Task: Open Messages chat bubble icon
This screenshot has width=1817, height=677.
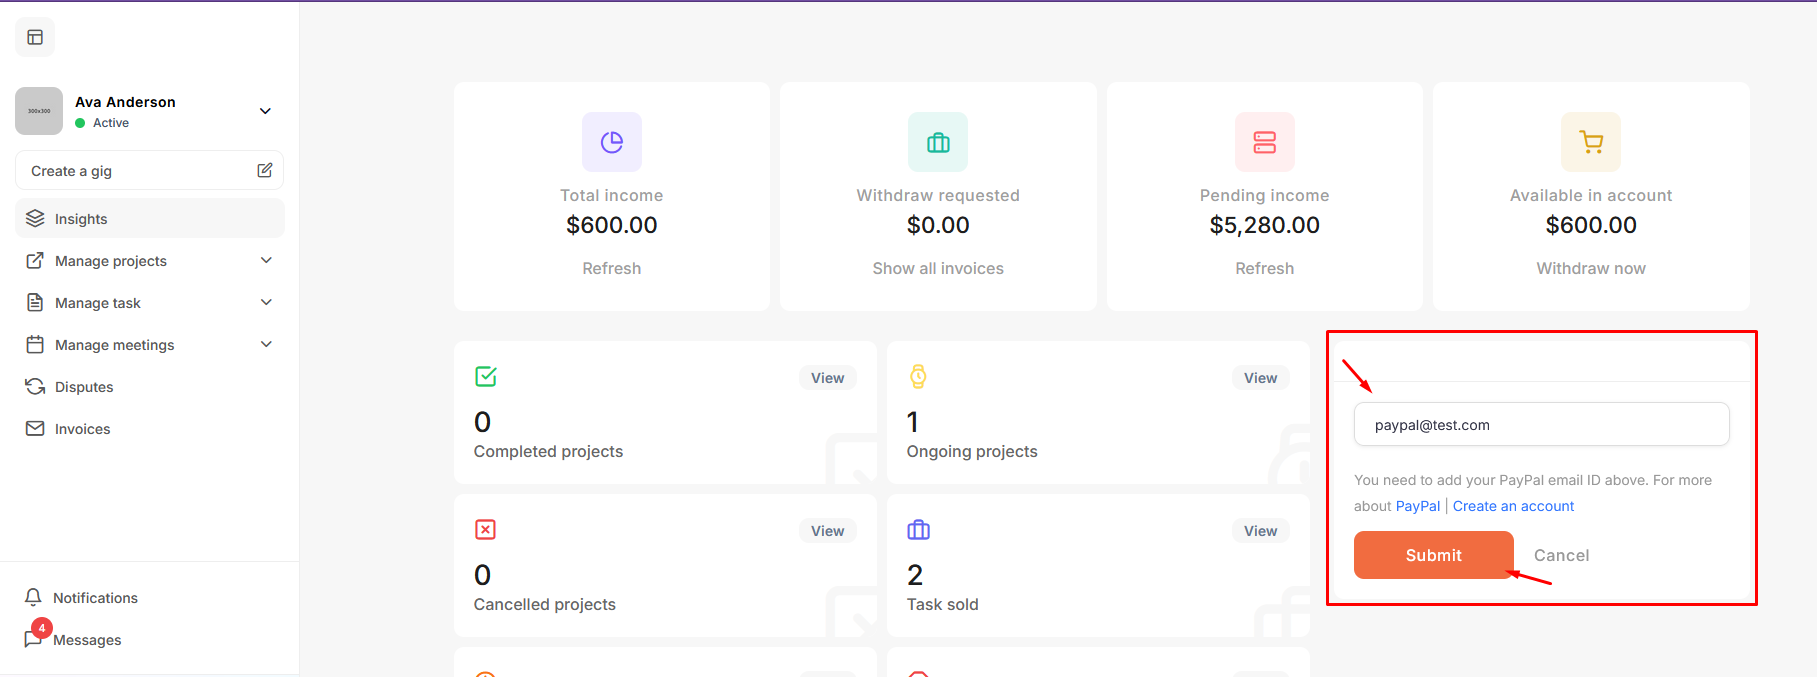Action: tap(34, 640)
